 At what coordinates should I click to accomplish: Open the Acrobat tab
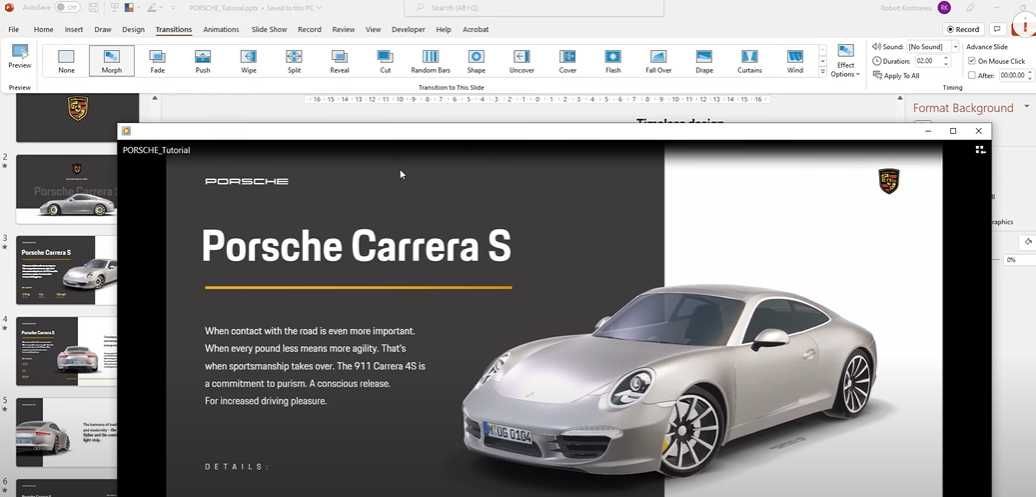476,29
